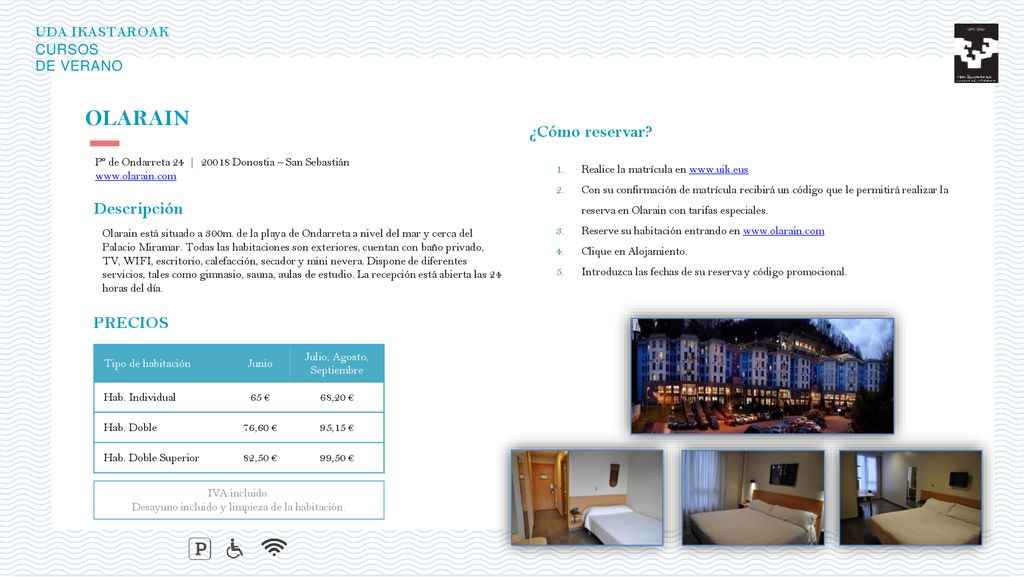1024x577 pixels.
Task: Click the CURSOS header text
Action: click(x=67, y=50)
